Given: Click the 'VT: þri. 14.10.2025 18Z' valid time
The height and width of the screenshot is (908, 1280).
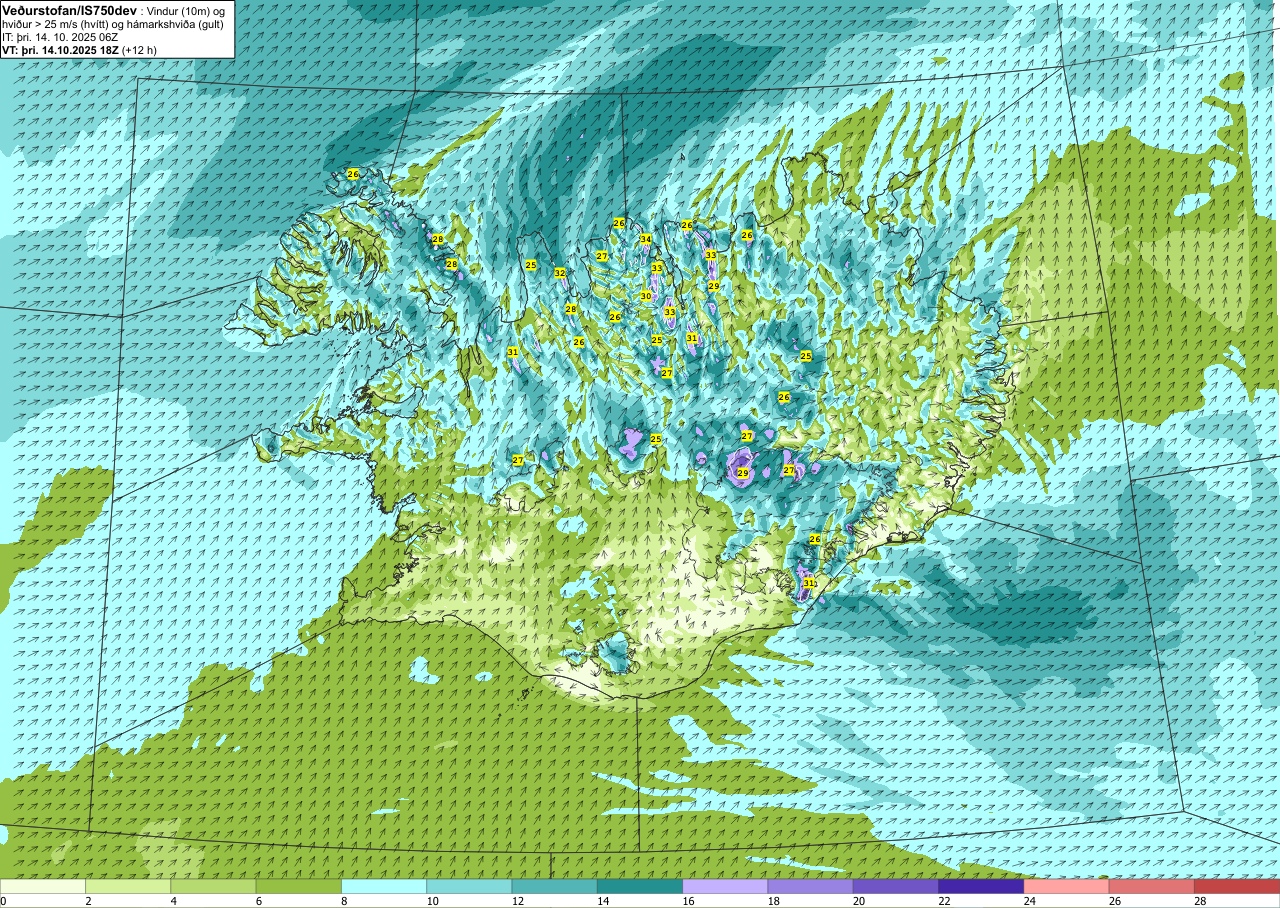Looking at the screenshot, I should click(60, 49).
